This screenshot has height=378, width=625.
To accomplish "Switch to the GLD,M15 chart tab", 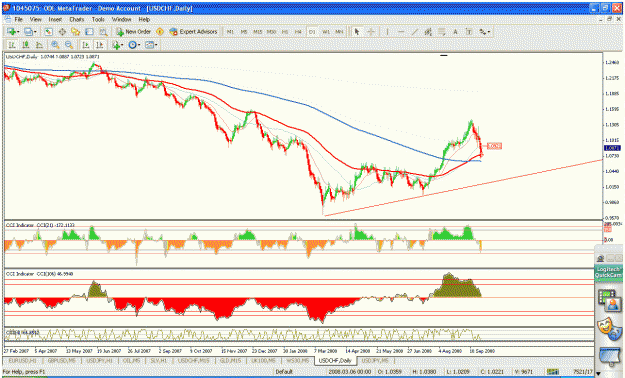I will pyautogui.click(x=230, y=360).
